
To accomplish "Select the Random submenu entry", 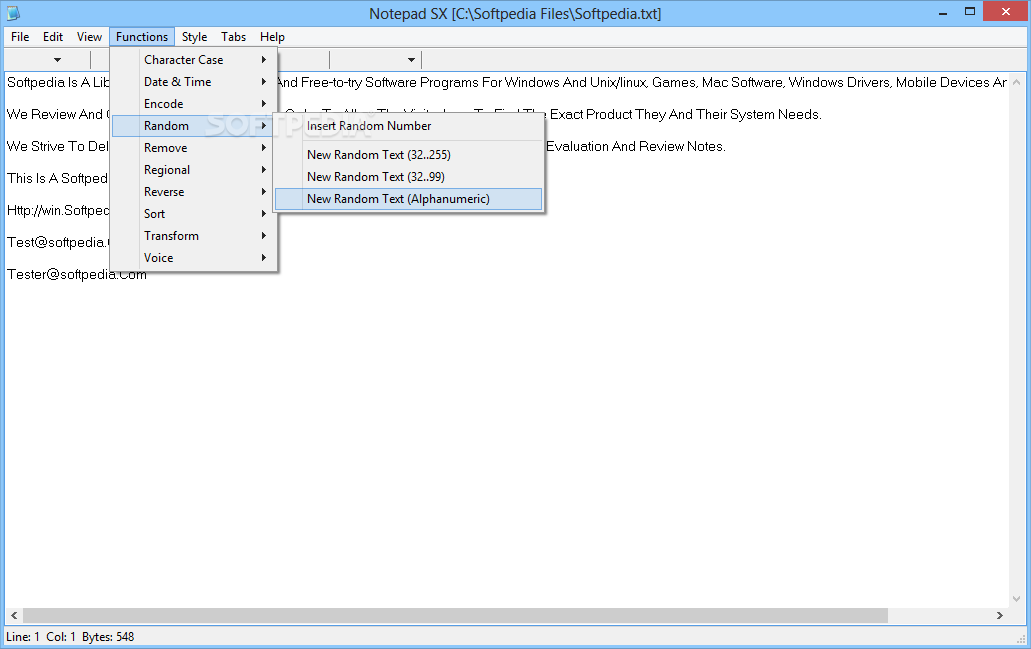I will coord(193,126).
